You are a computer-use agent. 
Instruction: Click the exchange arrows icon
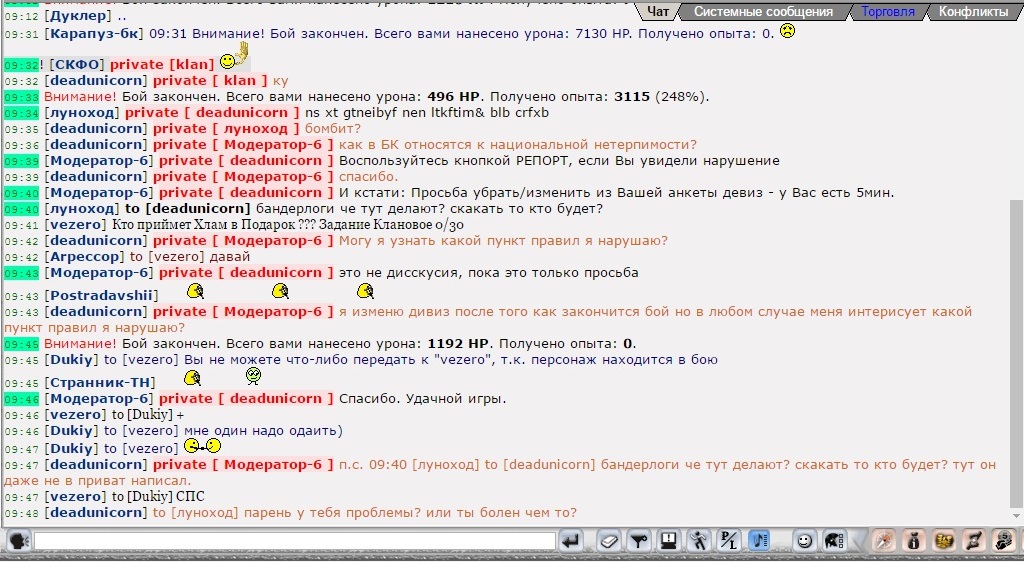click(974, 541)
